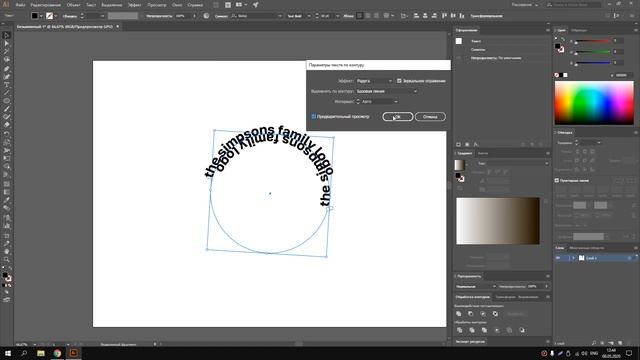Add new stroke in Appearance panel
Image resolution: width=640 pixels, height=360 pixels.
tap(458, 144)
